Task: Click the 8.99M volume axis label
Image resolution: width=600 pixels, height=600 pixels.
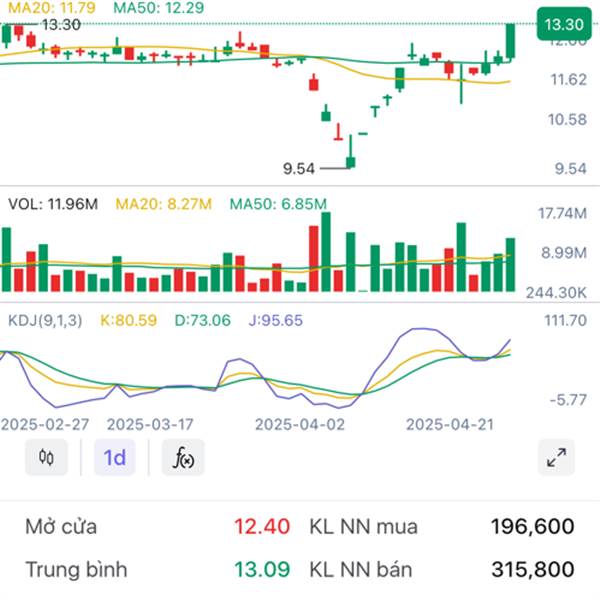Action: pyautogui.click(x=564, y=253)
